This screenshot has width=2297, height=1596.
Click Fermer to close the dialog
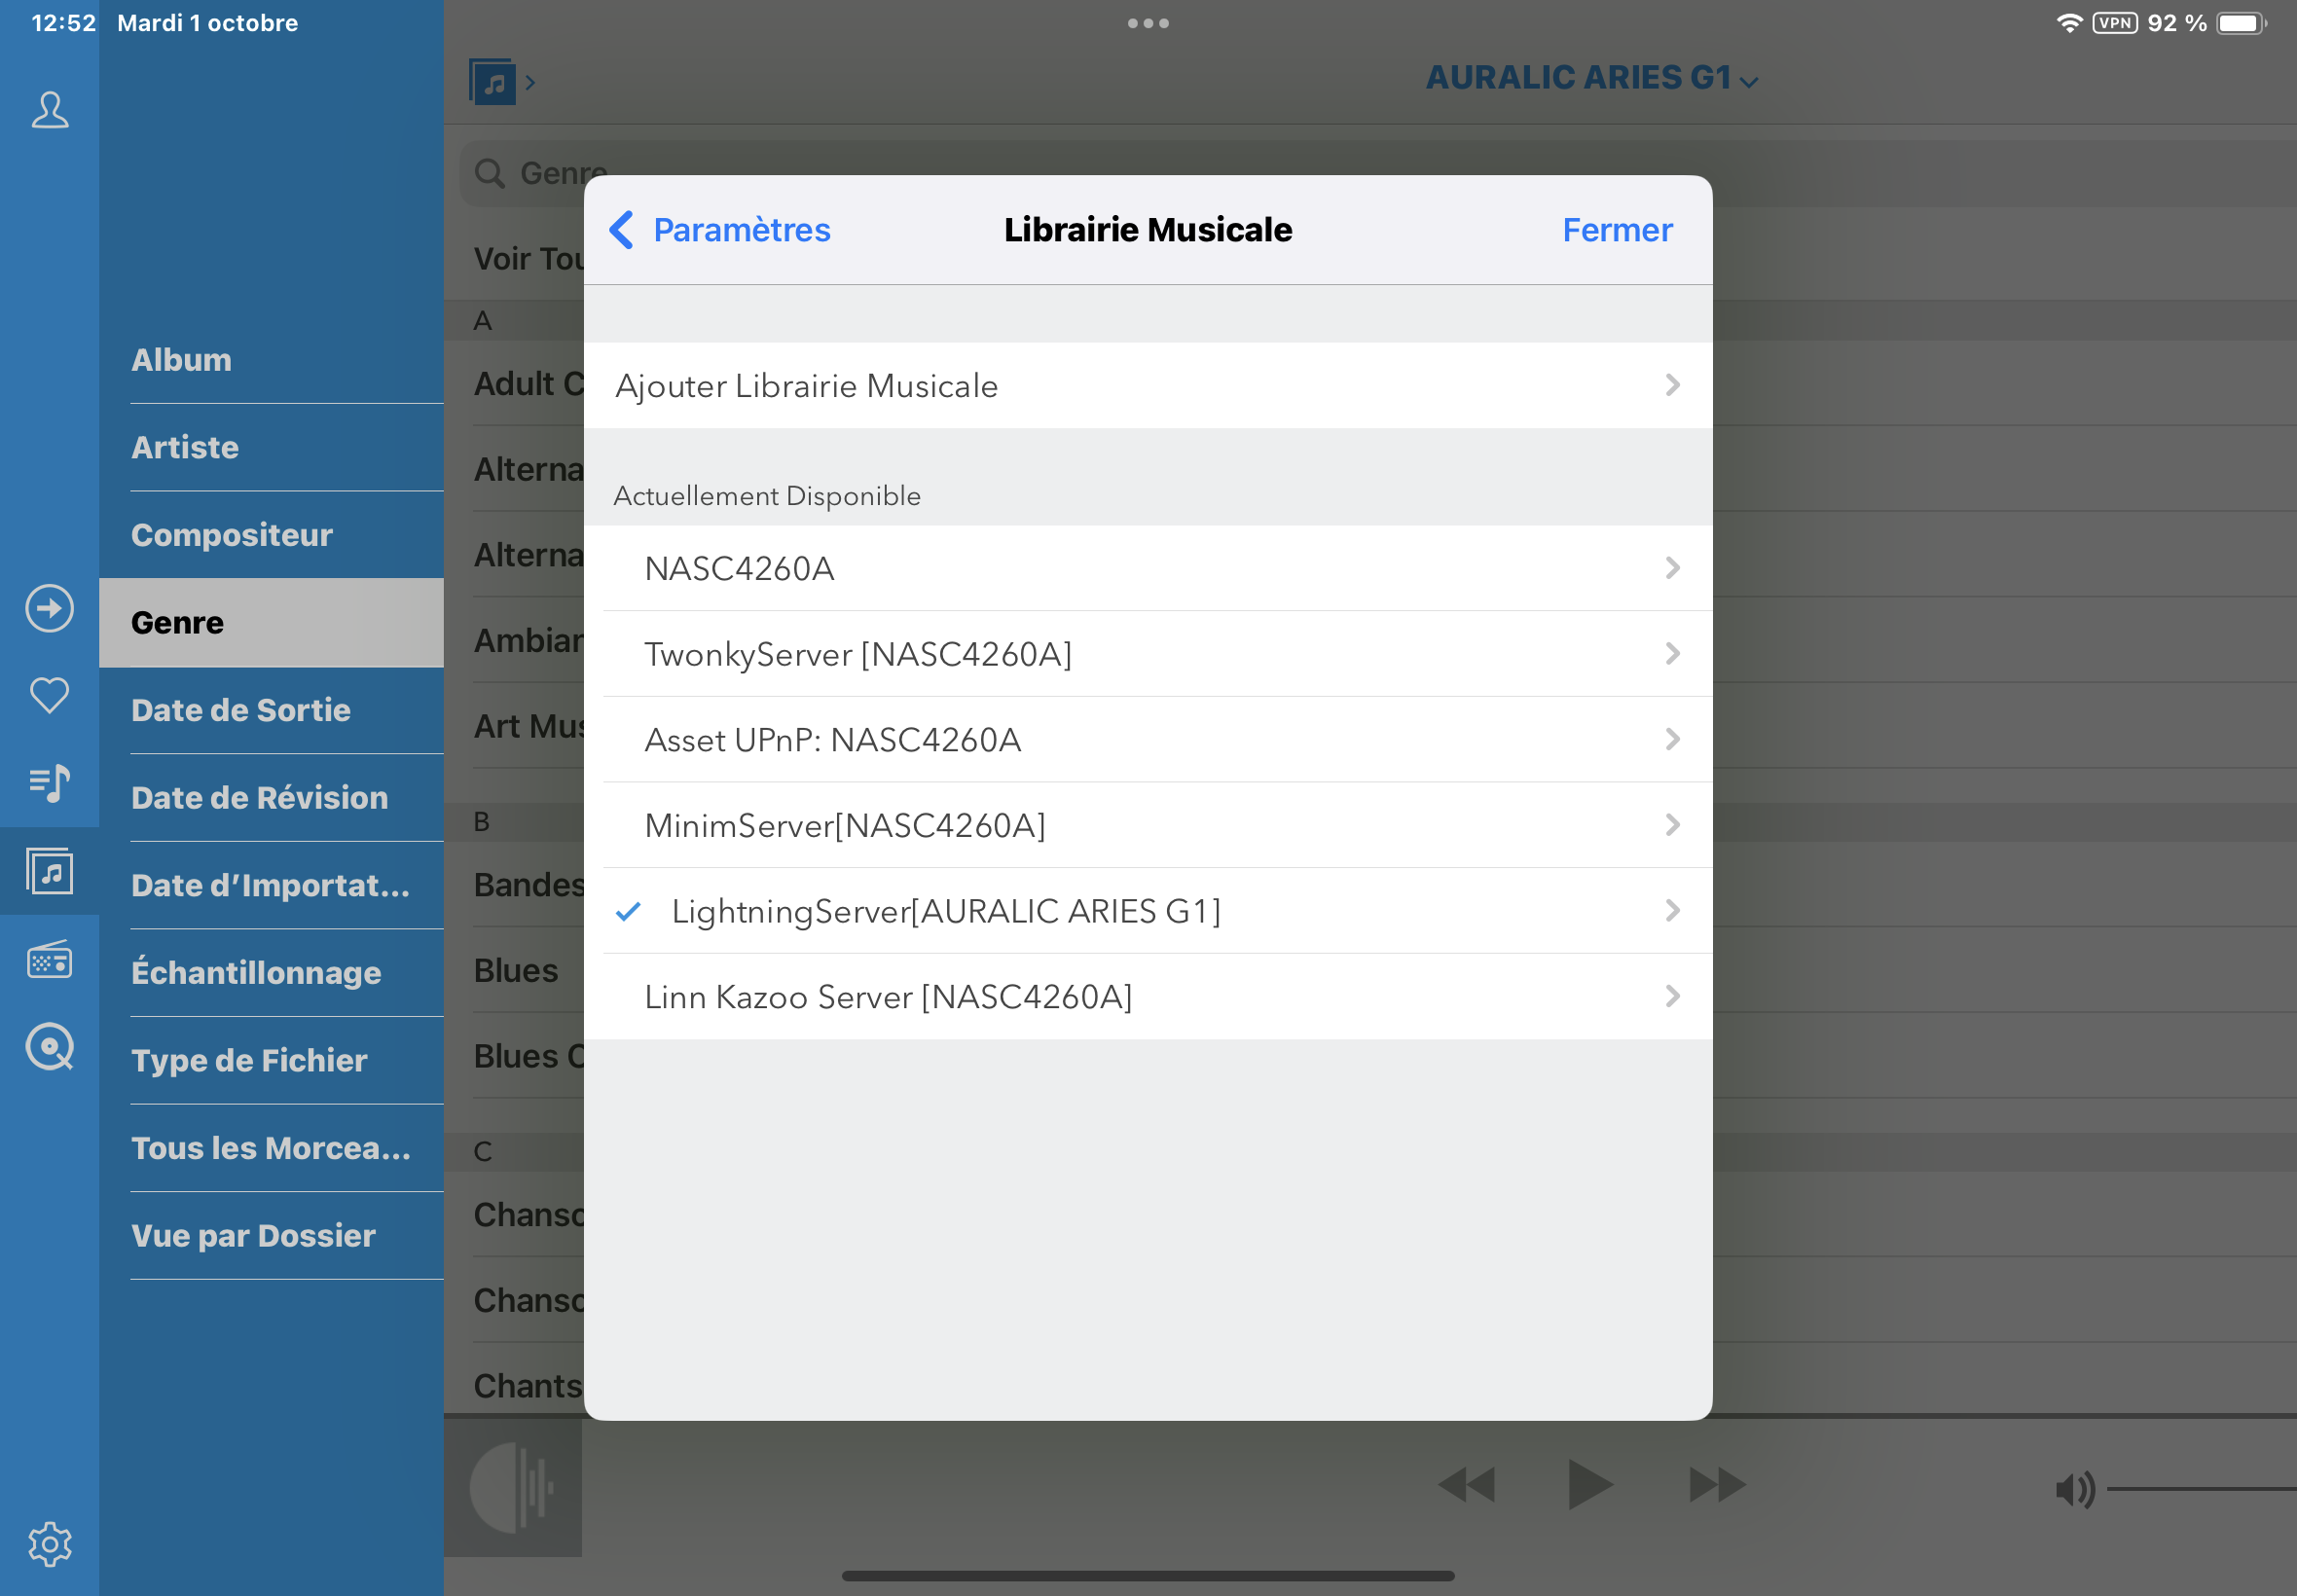pyautogui.click(x=1616, y=230)
